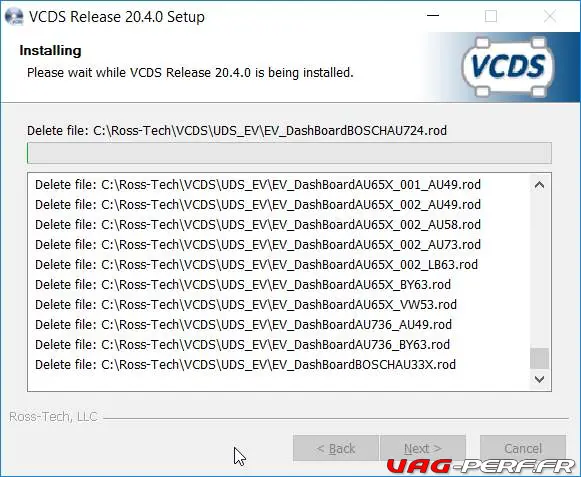The height and width of the screenshot is (477, 581).
Task: Select the EV_DashBoardBOSCHAU33X.rod log entry
Action: 245,365
